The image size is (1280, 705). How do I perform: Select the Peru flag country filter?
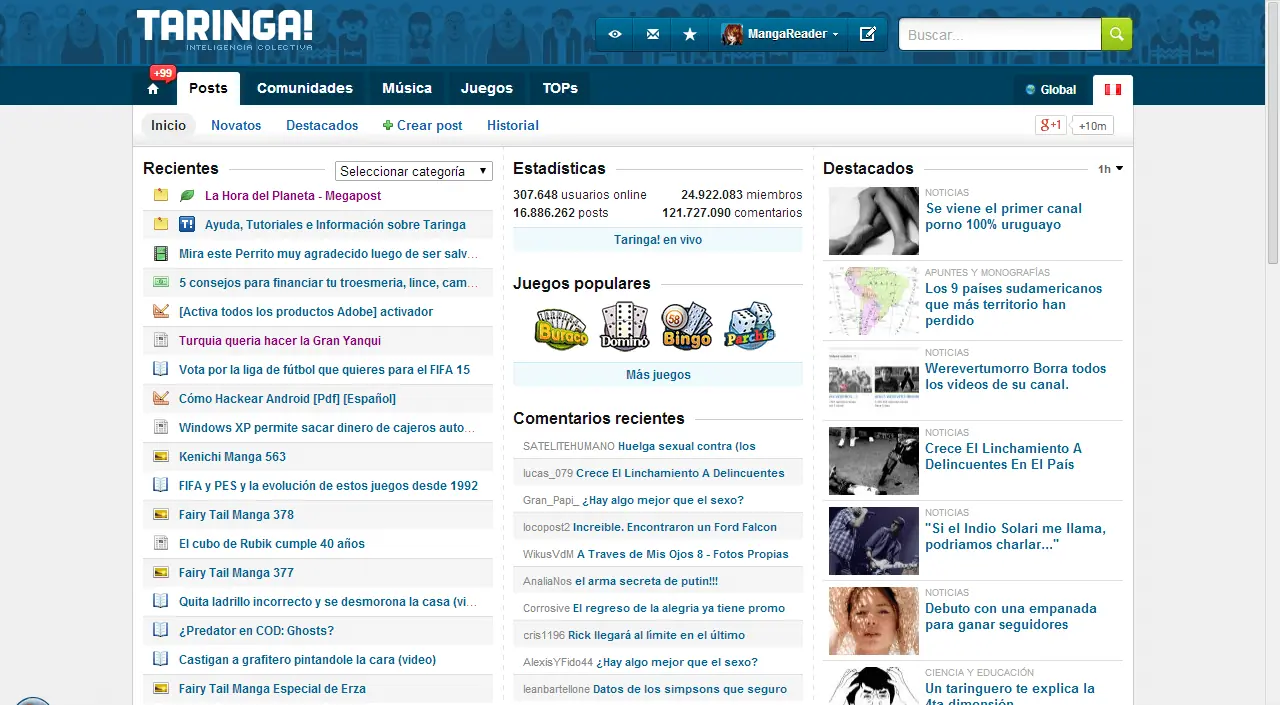(x=1112, y=89)
